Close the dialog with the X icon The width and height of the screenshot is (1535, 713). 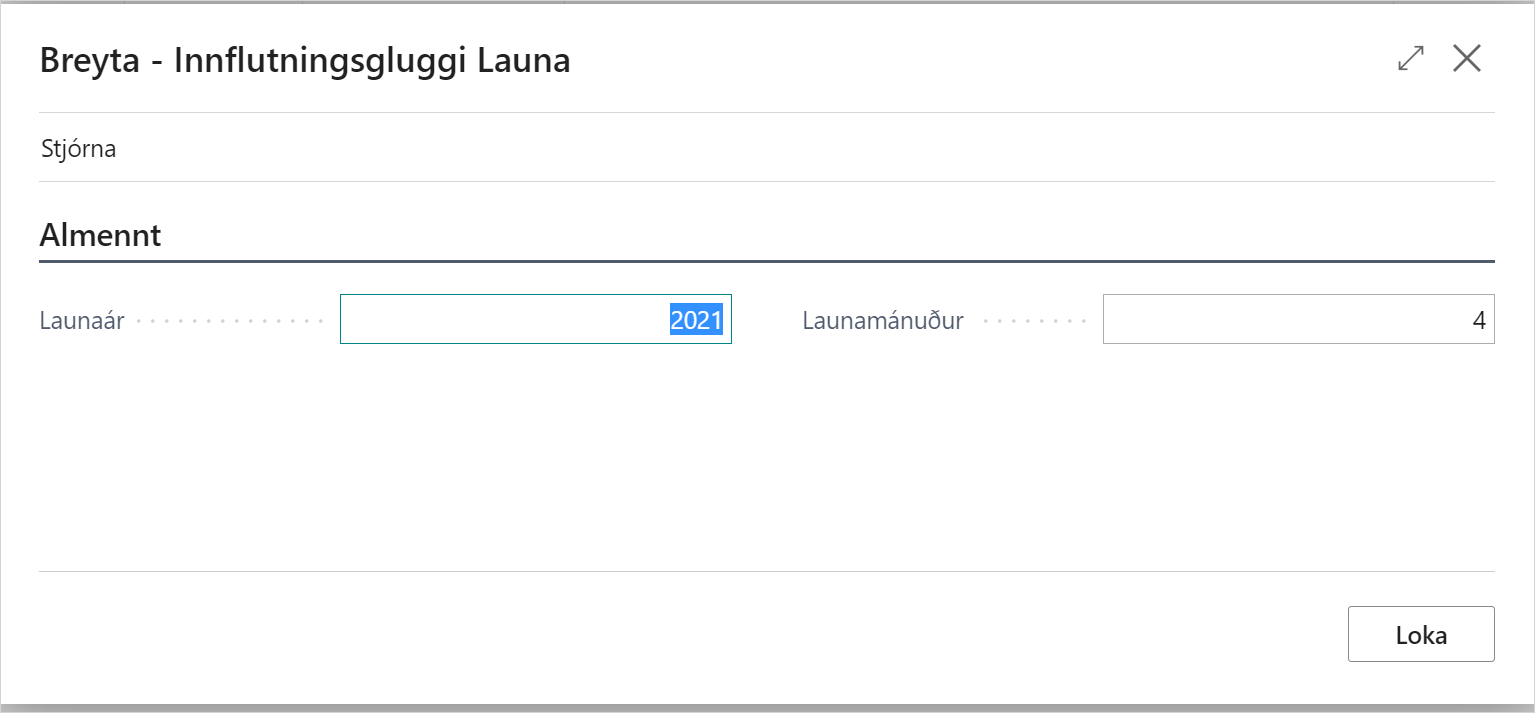1466,59
